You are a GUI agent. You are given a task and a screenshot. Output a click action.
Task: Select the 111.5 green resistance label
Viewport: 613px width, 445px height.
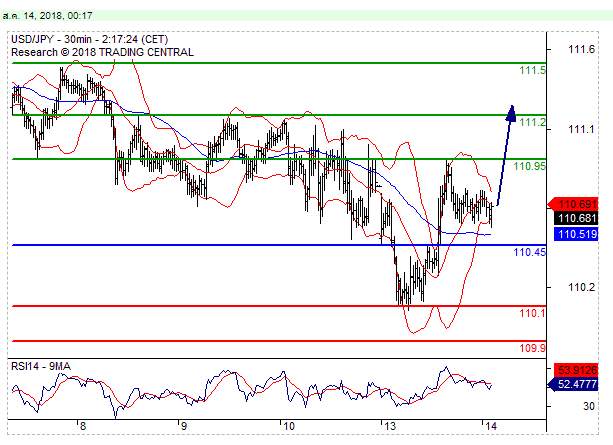pos(532,70)
